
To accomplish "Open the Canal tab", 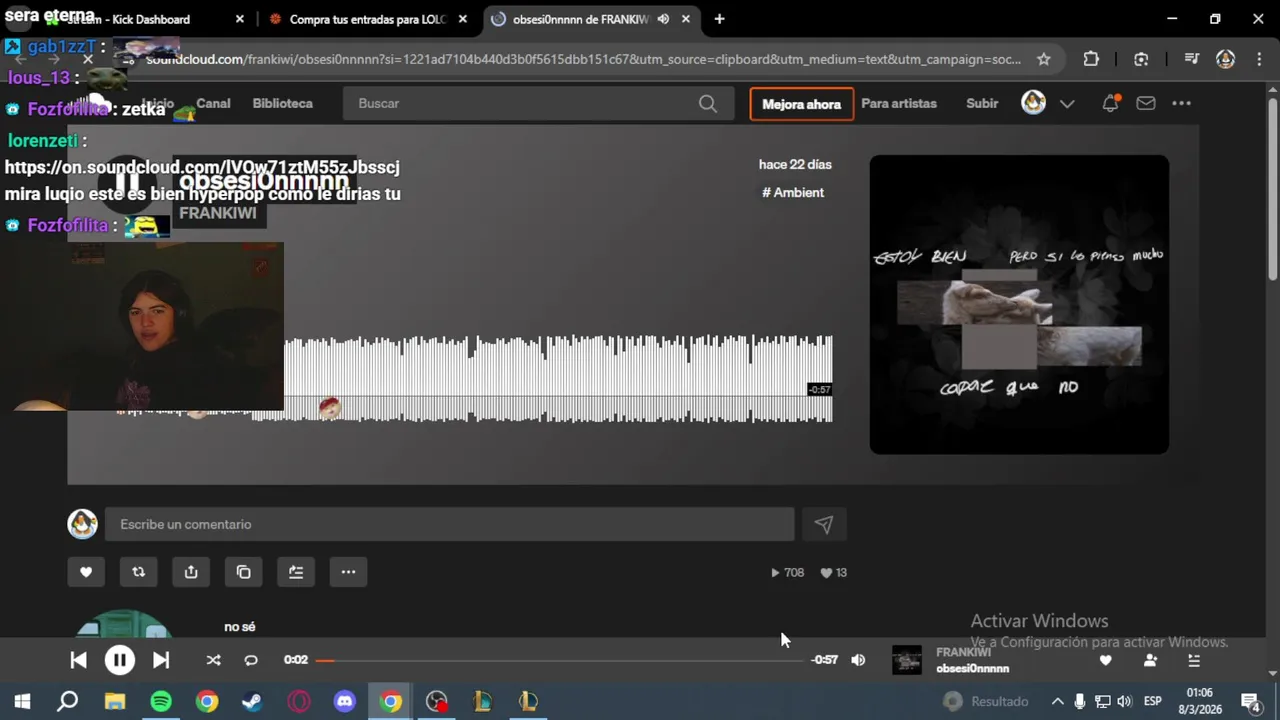I will click(213, 103).
